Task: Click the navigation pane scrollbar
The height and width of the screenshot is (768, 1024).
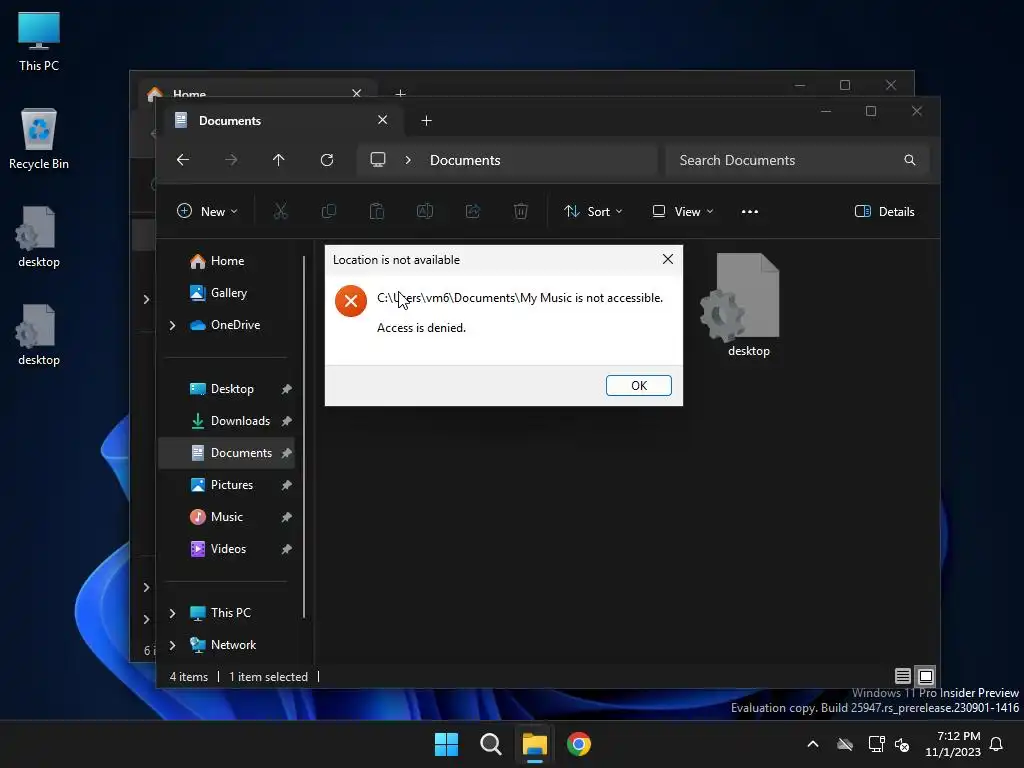Action: click(304, 436)
